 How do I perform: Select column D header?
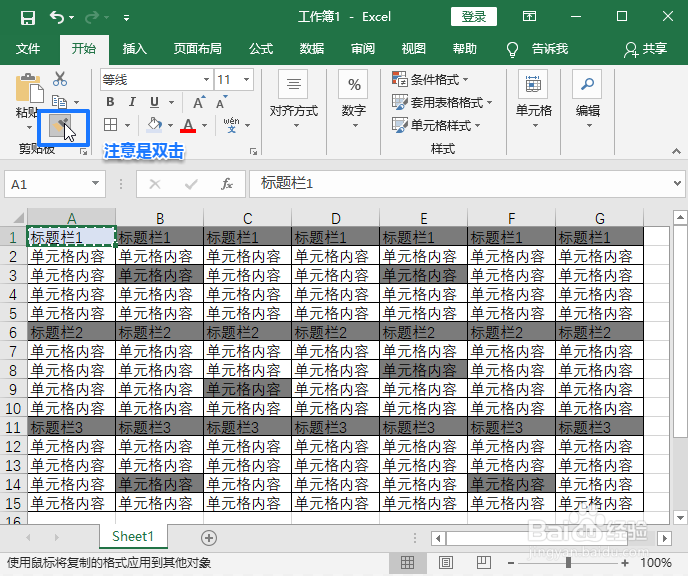(336, 218)
